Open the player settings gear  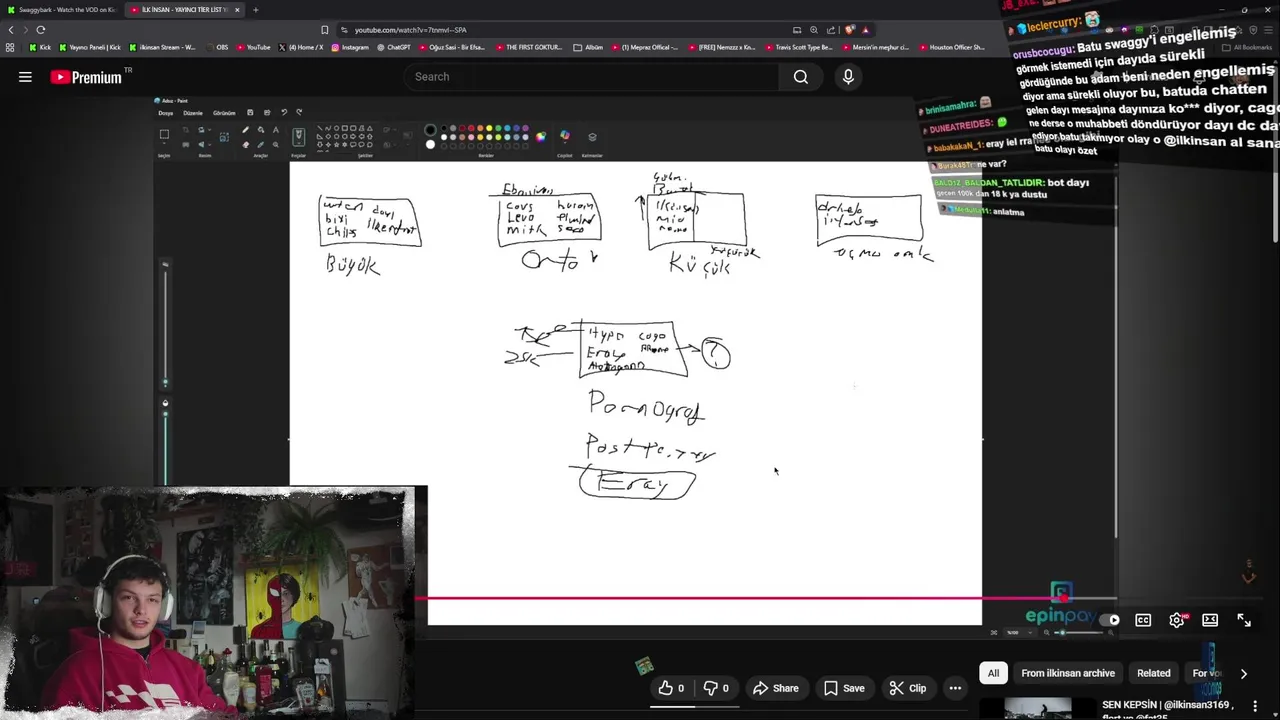coord(1177,620)
